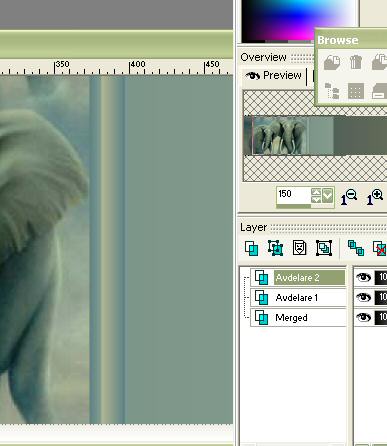Click the New Vector Layer icon
This screenshot has width=387, height=446.
[x=275, y=248]
